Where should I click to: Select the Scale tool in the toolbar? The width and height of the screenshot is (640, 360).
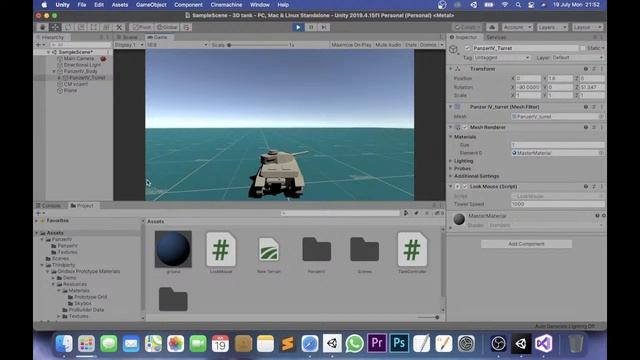pyautogui.click(x=81, y=27)
